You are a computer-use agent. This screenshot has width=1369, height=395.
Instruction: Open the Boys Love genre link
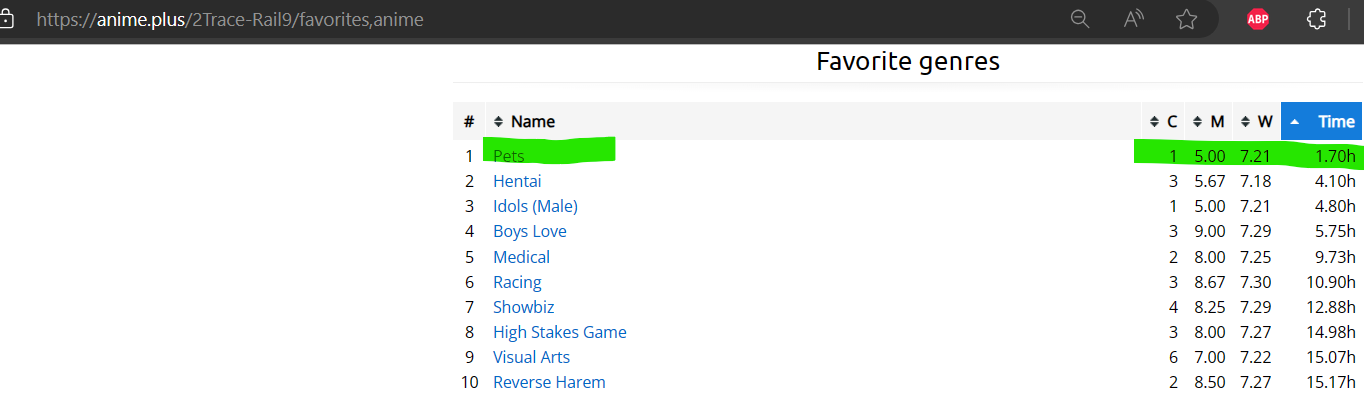530,231
